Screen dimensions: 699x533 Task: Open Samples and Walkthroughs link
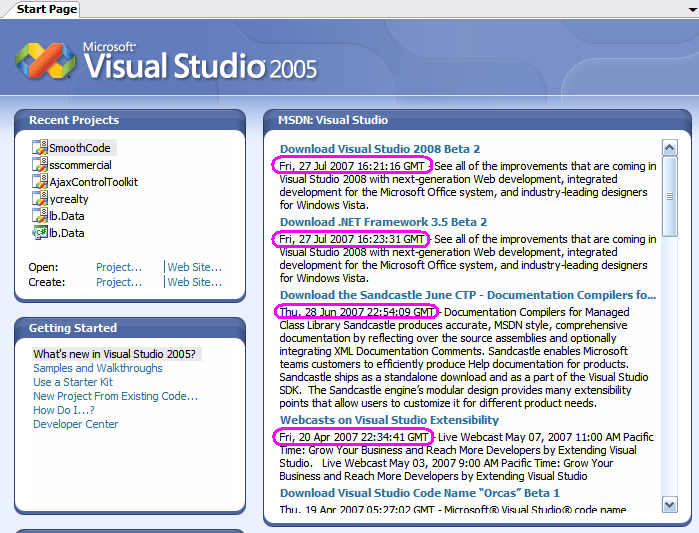98,368
